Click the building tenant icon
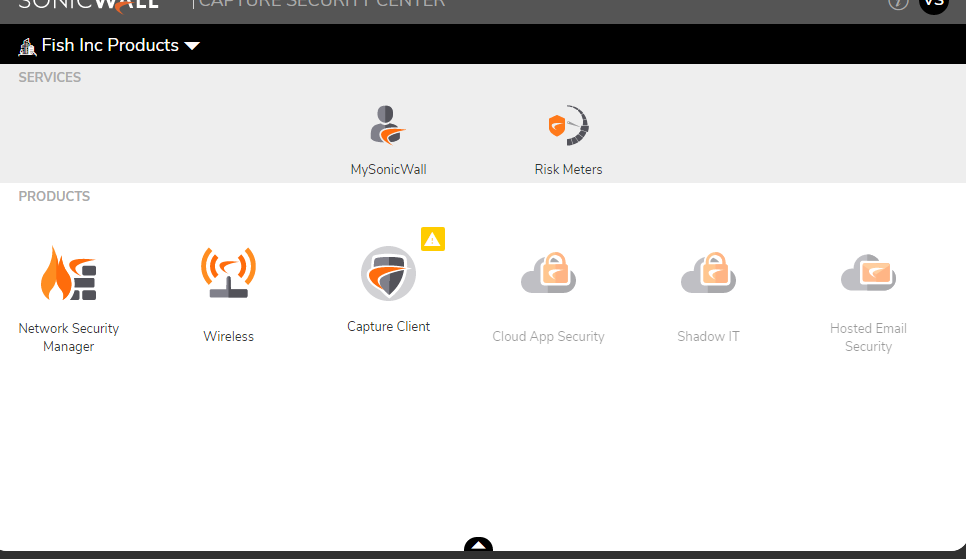 (27, 46)
